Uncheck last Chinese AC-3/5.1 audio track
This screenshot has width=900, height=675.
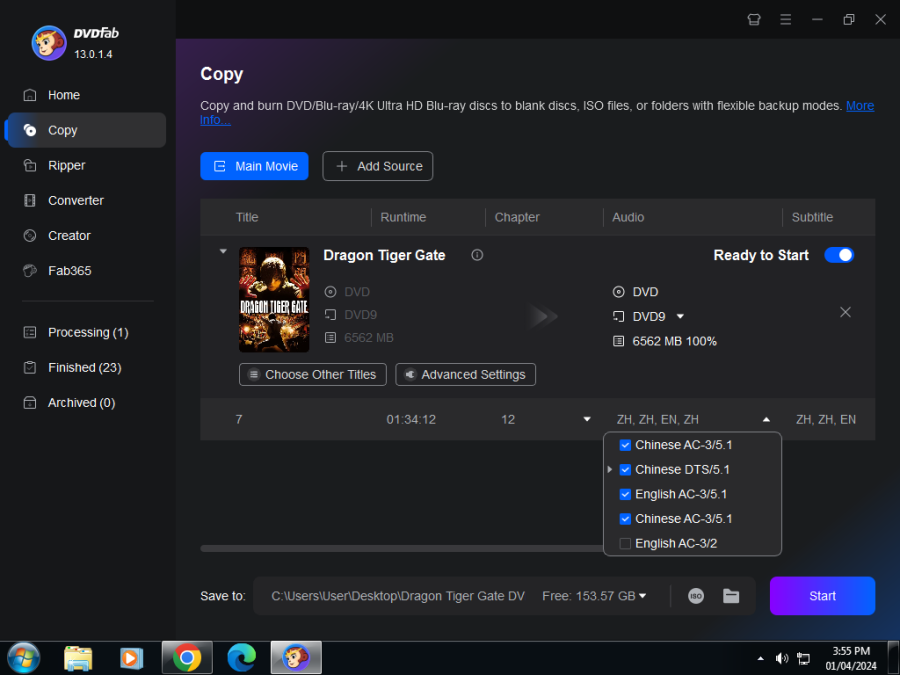[x=625, y=519]
